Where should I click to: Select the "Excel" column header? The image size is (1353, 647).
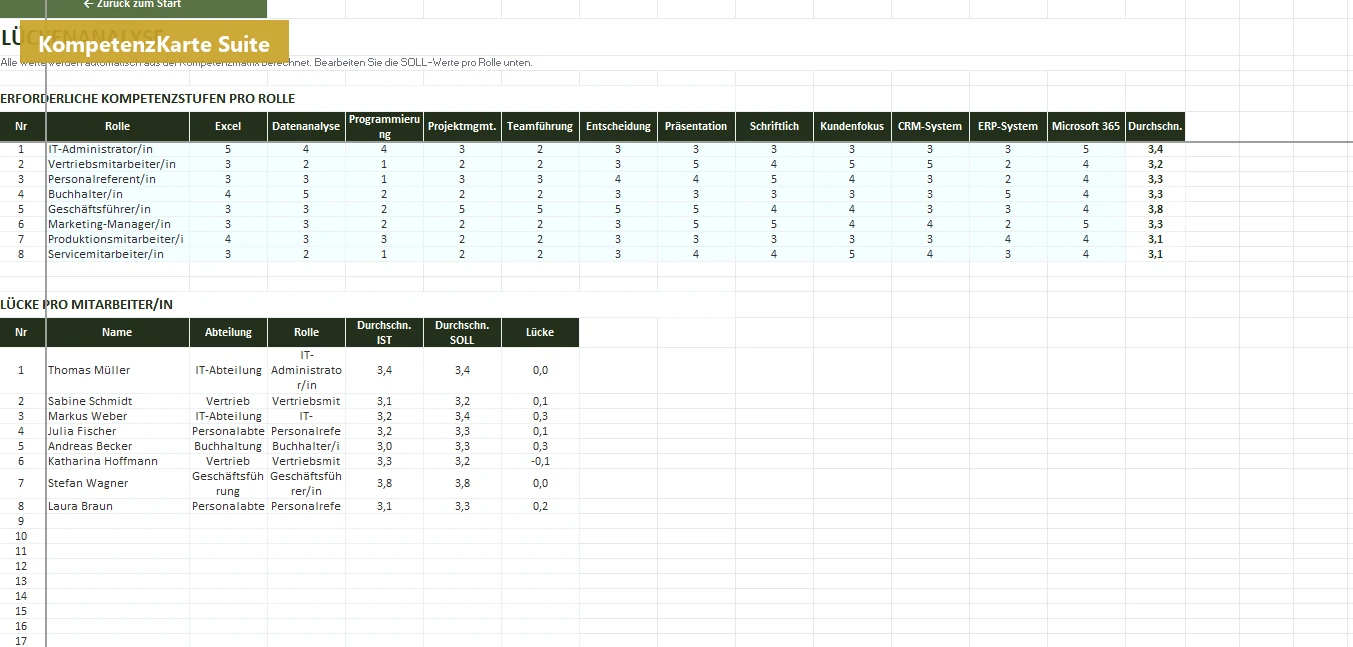pos(228,127)
